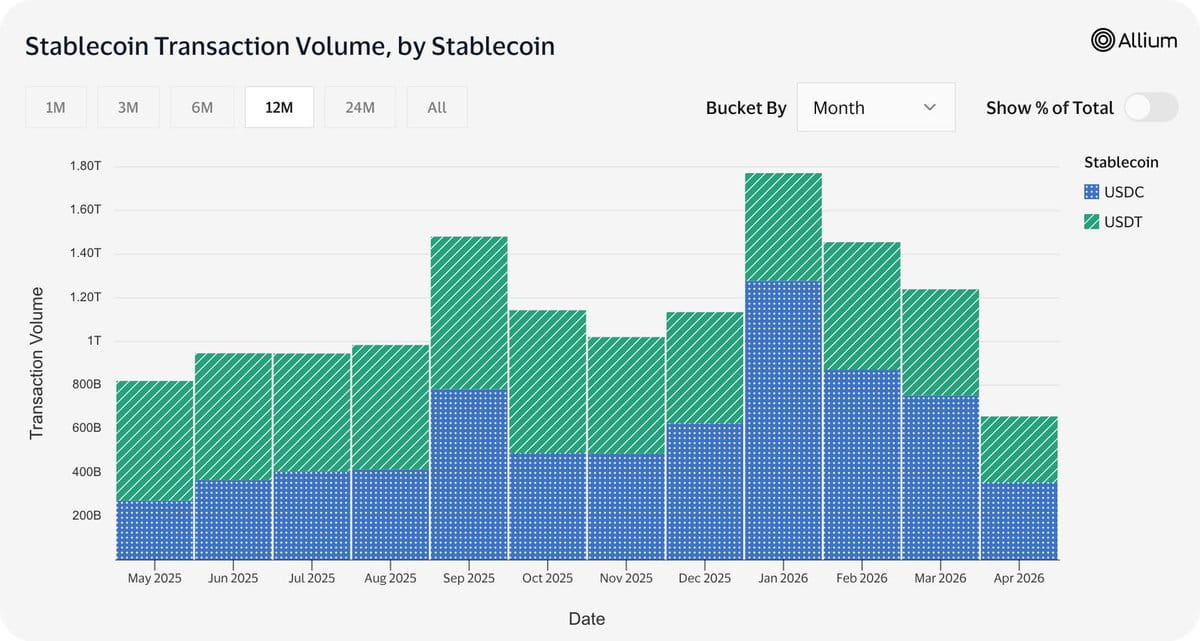The image size is (1200, 641).
Task: Click the Jan 2026 axis label
Action: click(x=783, y=578)
